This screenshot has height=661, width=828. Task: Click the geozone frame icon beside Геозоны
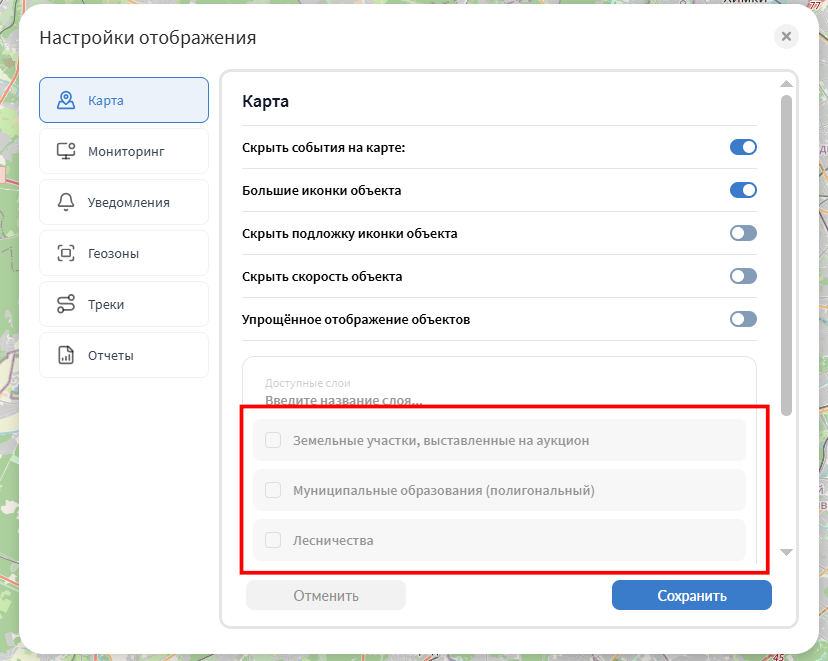(66, 253)
